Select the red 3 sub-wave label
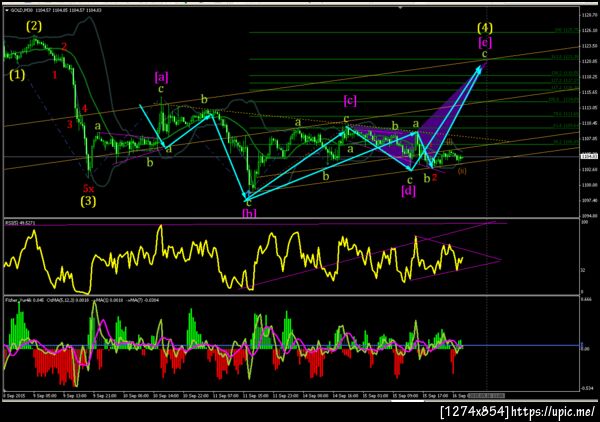Image resolution: width=600 pixels, height=422 pixels. 70,124
